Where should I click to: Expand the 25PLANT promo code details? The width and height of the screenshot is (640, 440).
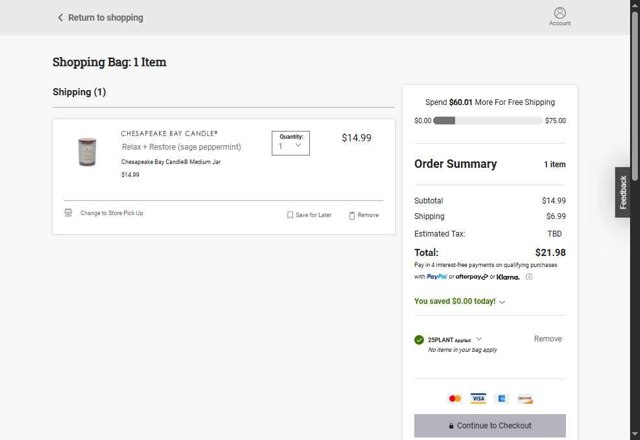pyautogui.click(x=479, y=339)
